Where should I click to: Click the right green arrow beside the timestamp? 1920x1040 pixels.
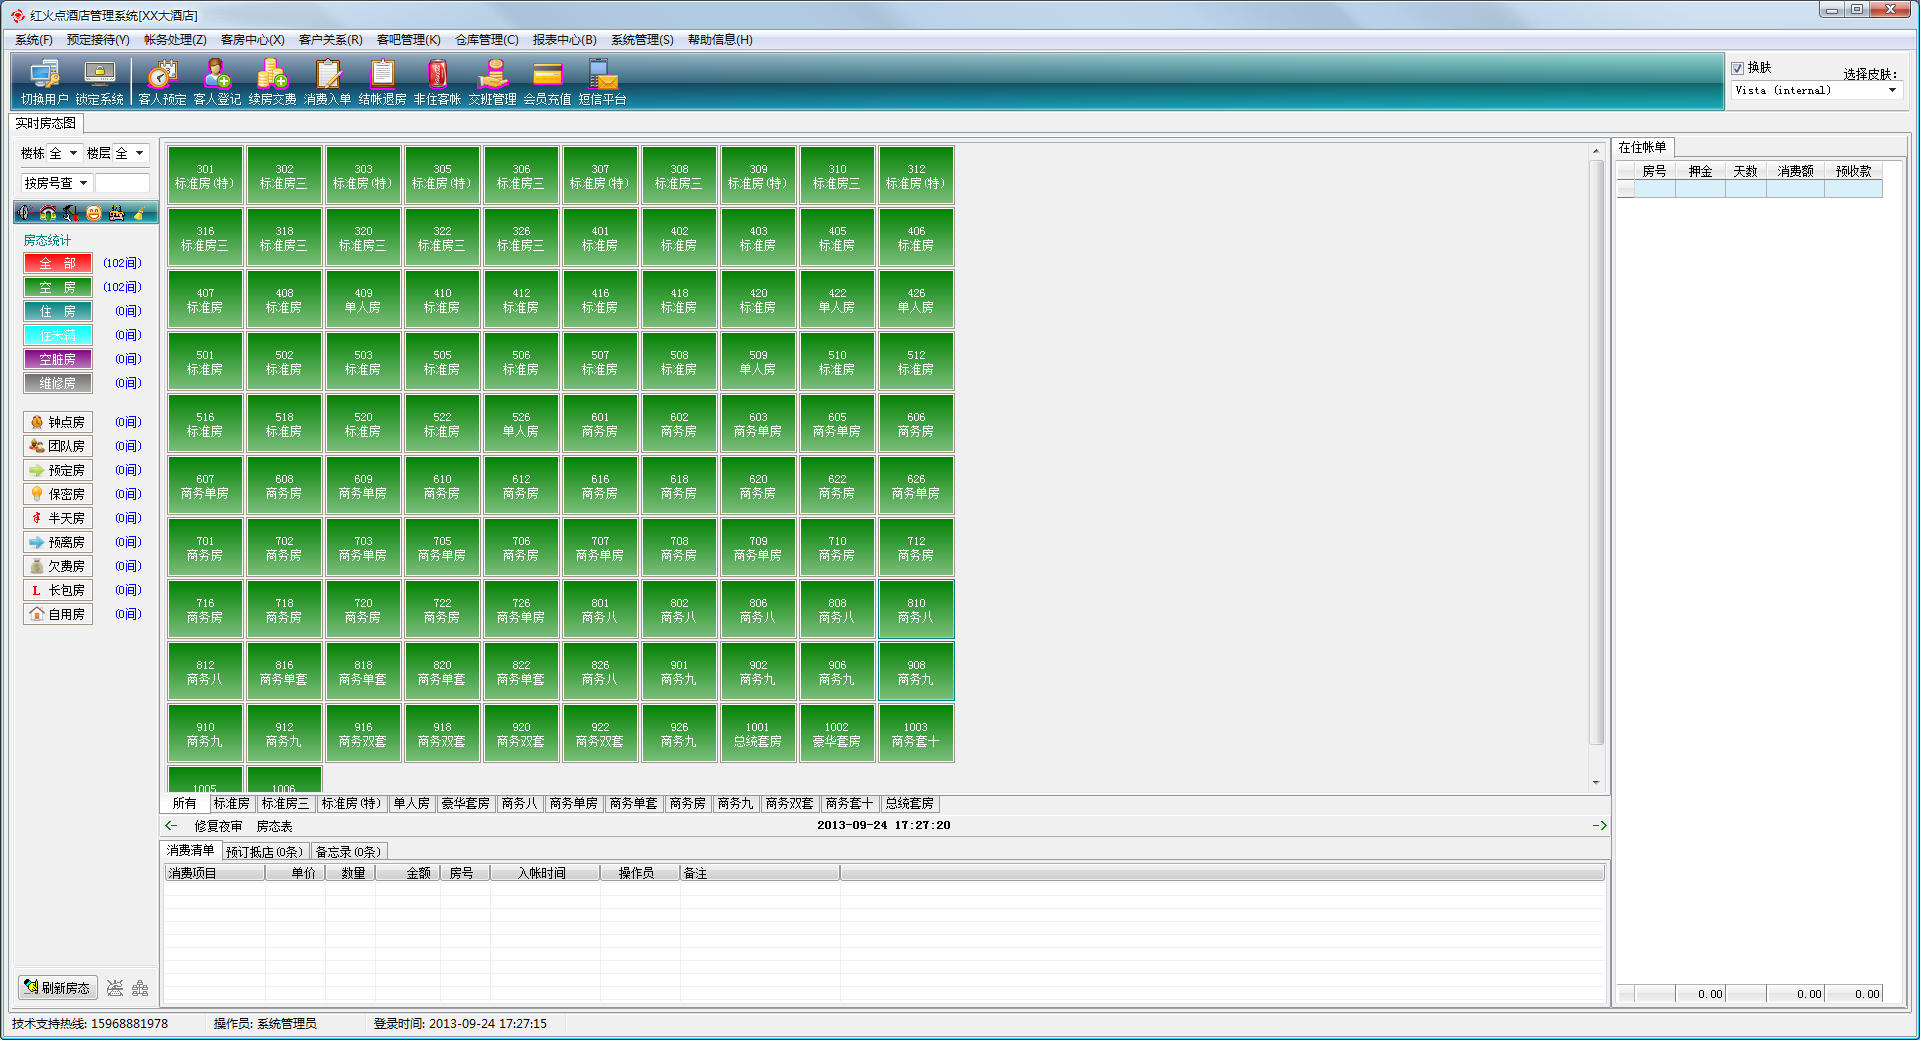pyautogui.click(x=1599, y=826)
